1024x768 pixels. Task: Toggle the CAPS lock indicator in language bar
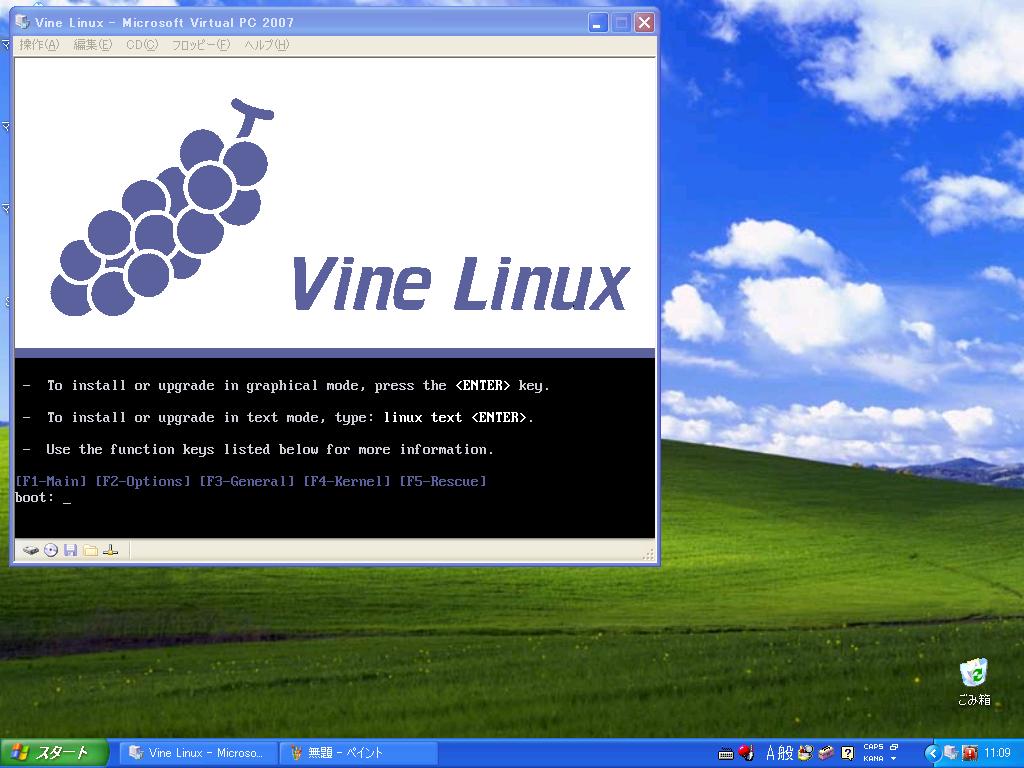point(873,747)
